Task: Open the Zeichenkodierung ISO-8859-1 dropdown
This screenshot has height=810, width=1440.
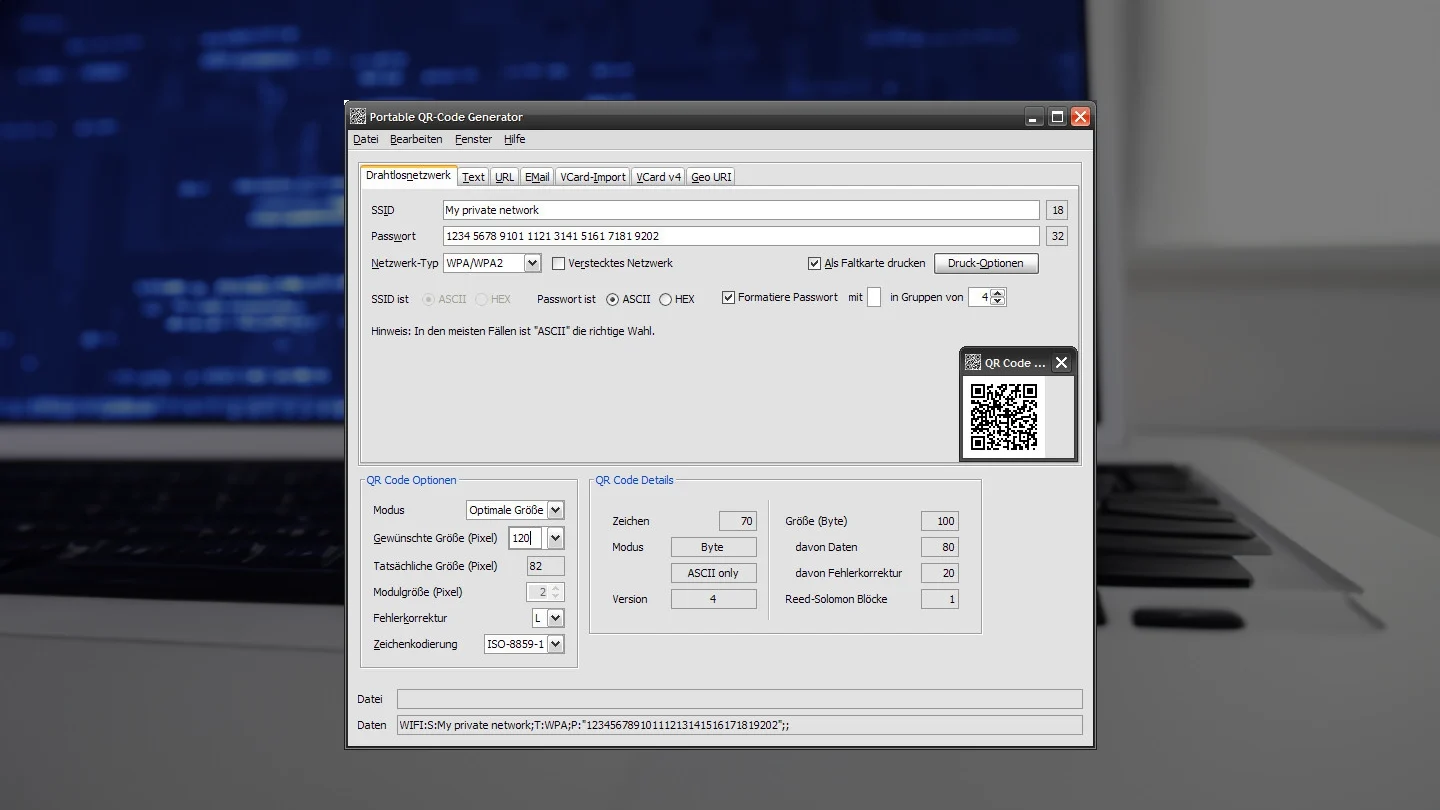Action: [x=524, y=644]
